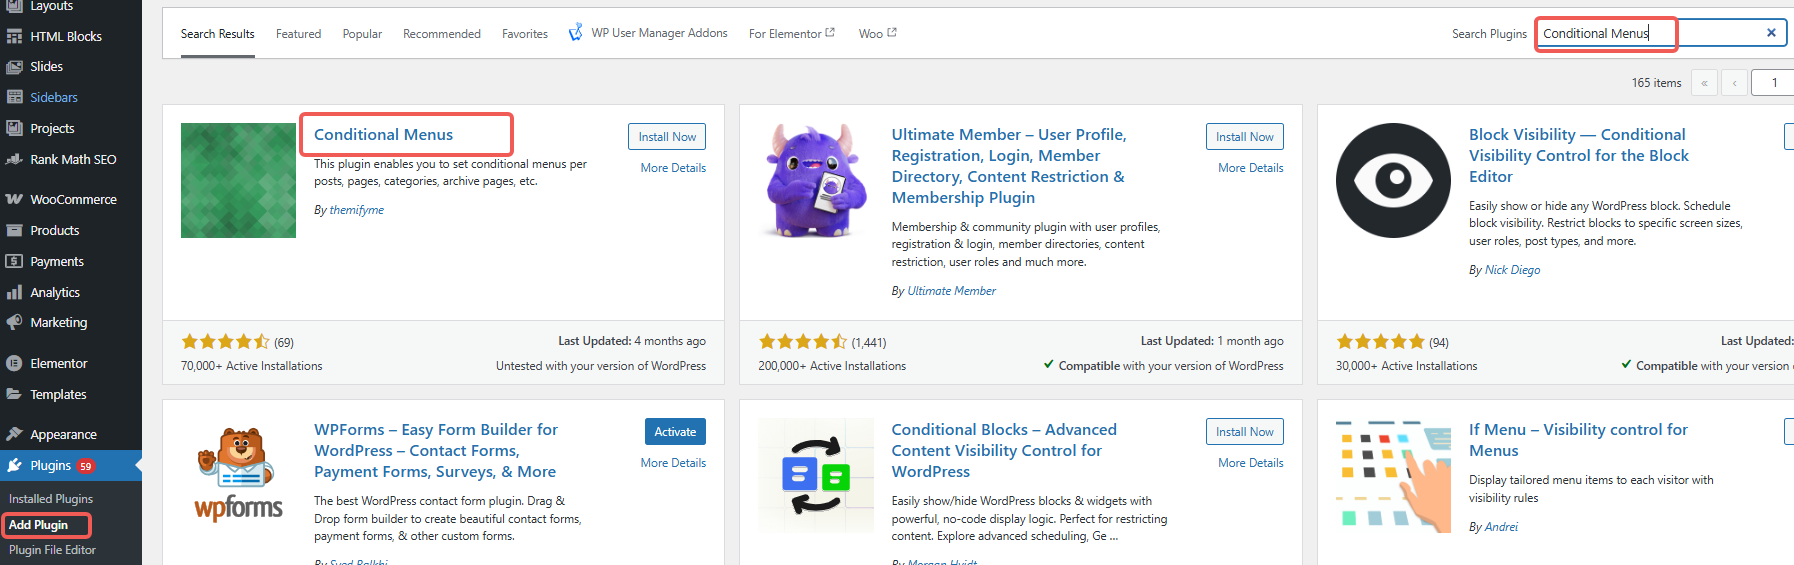Viewport: 1794px width, 565px height.
Task: Clear search with the X icon
Action: [1771, 33]
